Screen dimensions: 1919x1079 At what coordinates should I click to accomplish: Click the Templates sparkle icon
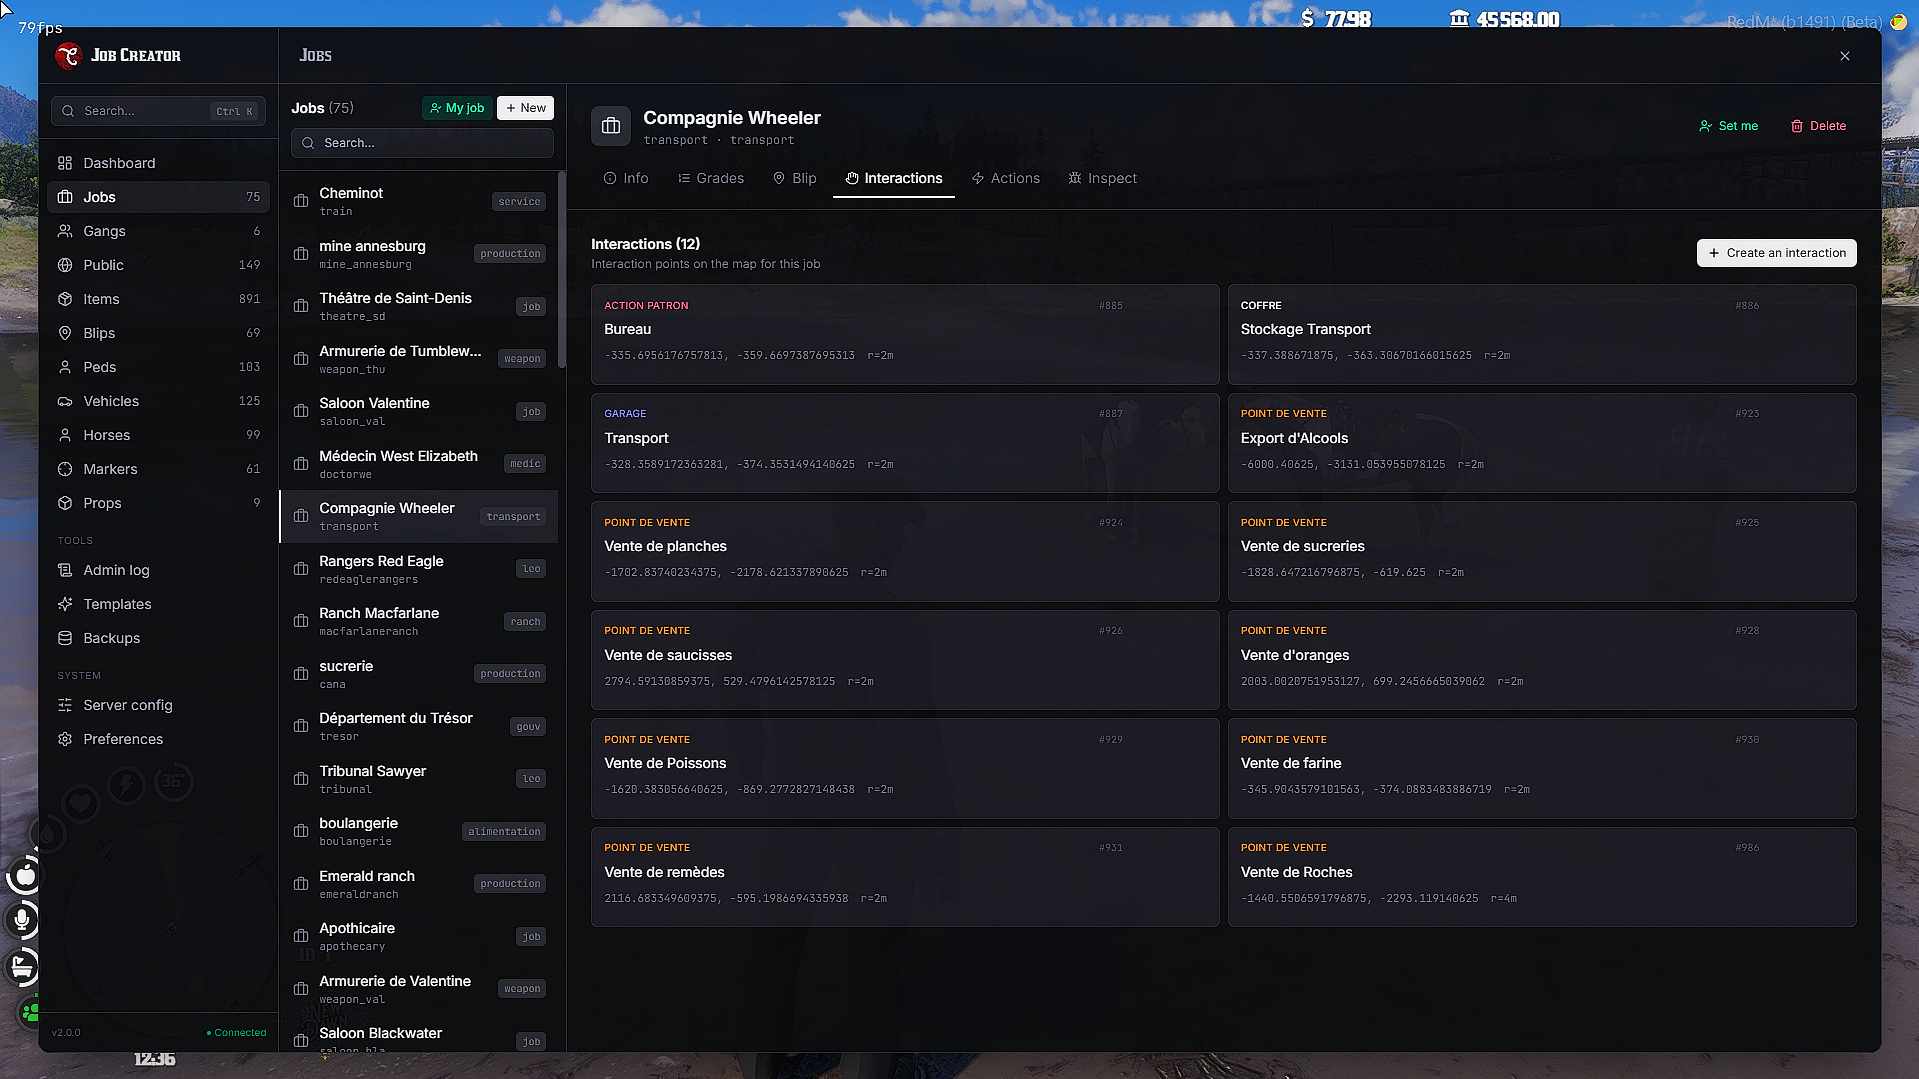pyautogui.click(x=65, y=604)
